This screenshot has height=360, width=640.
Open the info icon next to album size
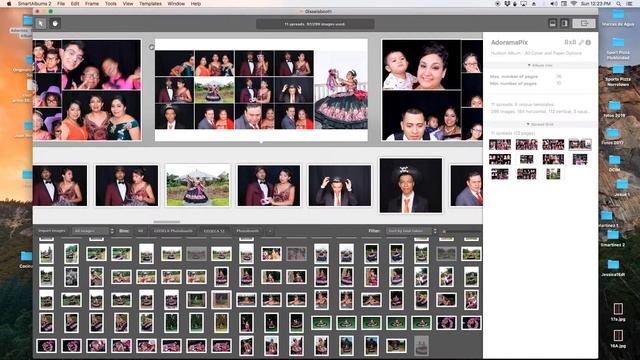point(588,42)
